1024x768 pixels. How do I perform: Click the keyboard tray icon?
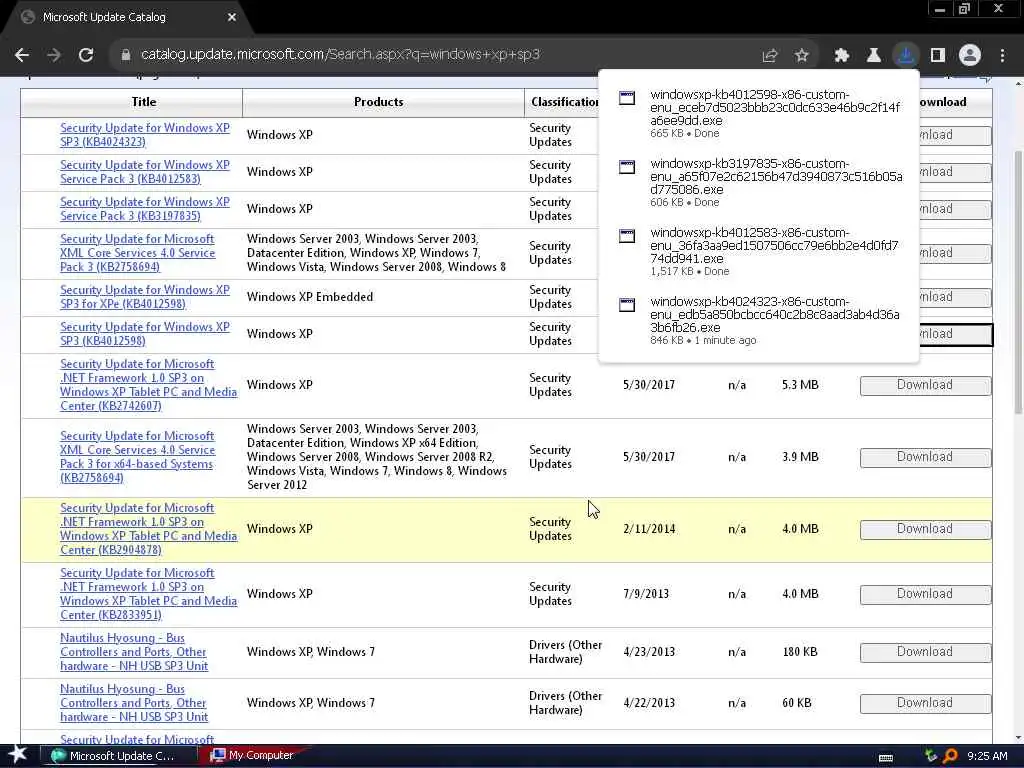point(886,758)
